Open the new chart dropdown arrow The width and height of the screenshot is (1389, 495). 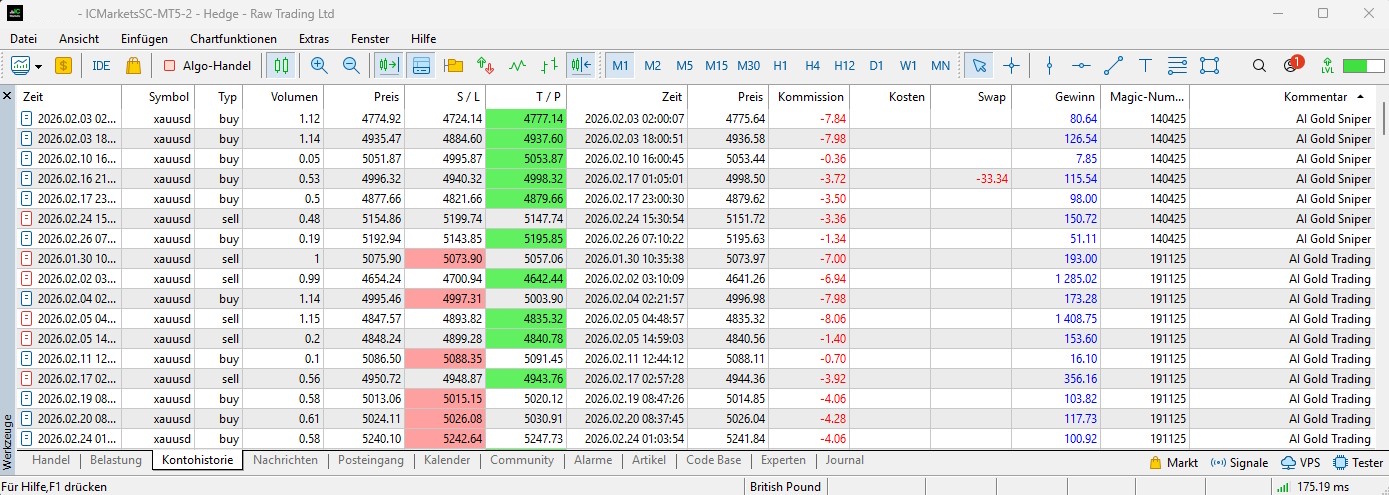tap(38, 66)
